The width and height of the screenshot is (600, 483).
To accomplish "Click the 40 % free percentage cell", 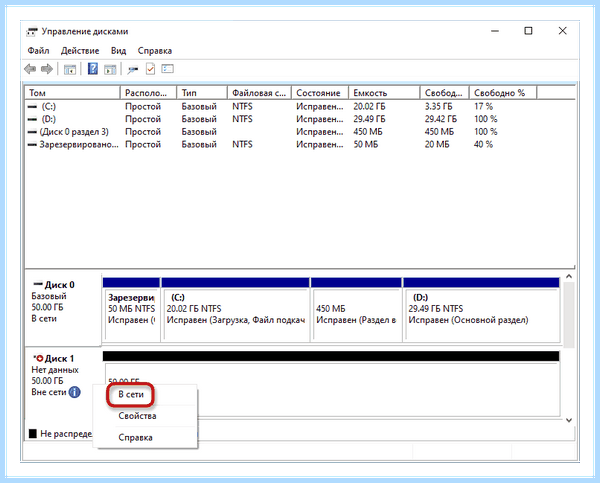I will [483, 145].
